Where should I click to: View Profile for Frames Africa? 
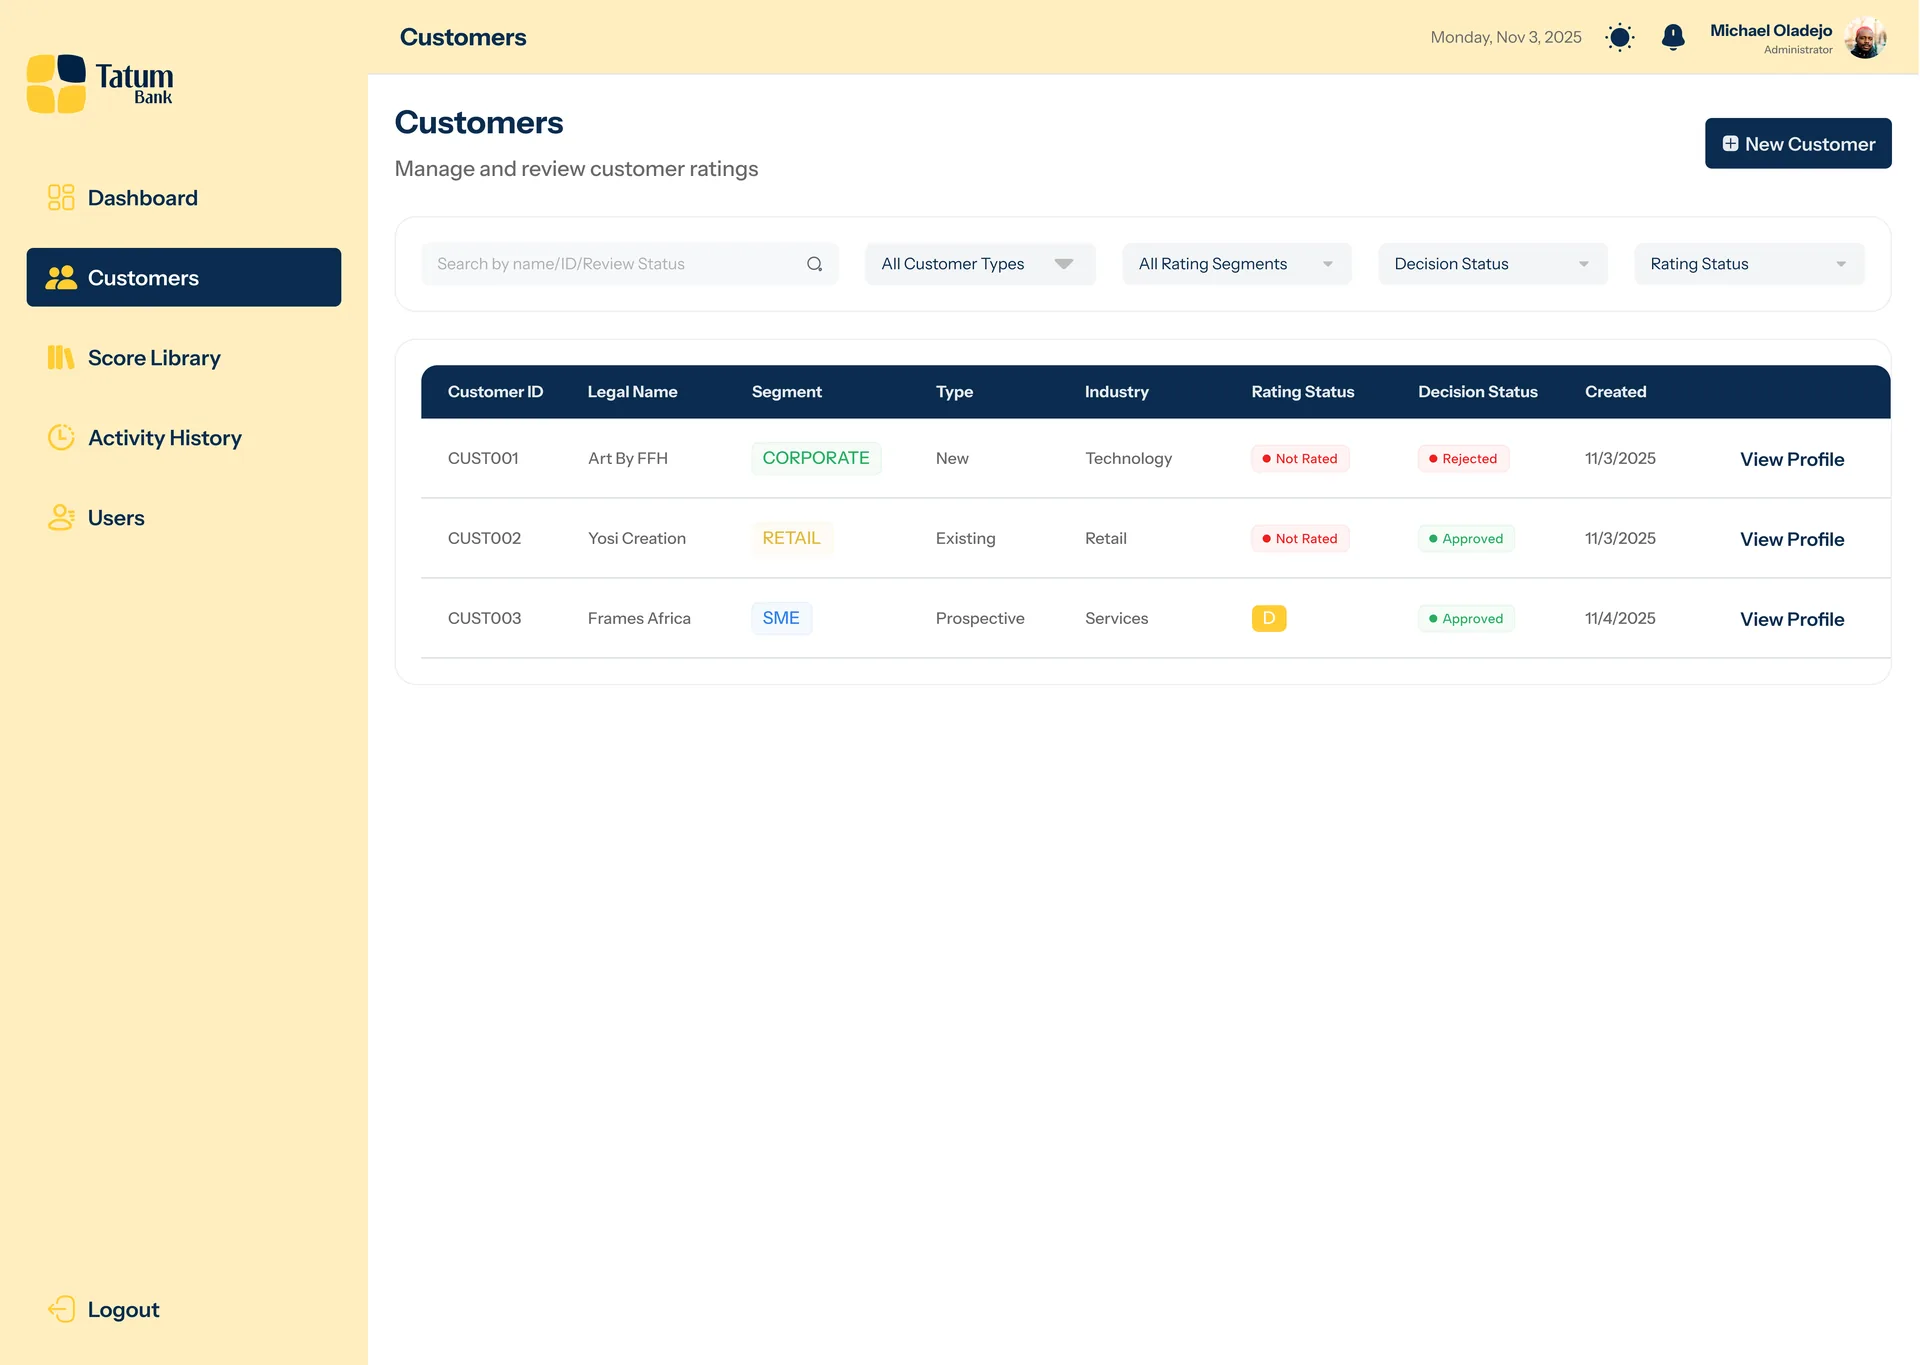(1791, 619)
